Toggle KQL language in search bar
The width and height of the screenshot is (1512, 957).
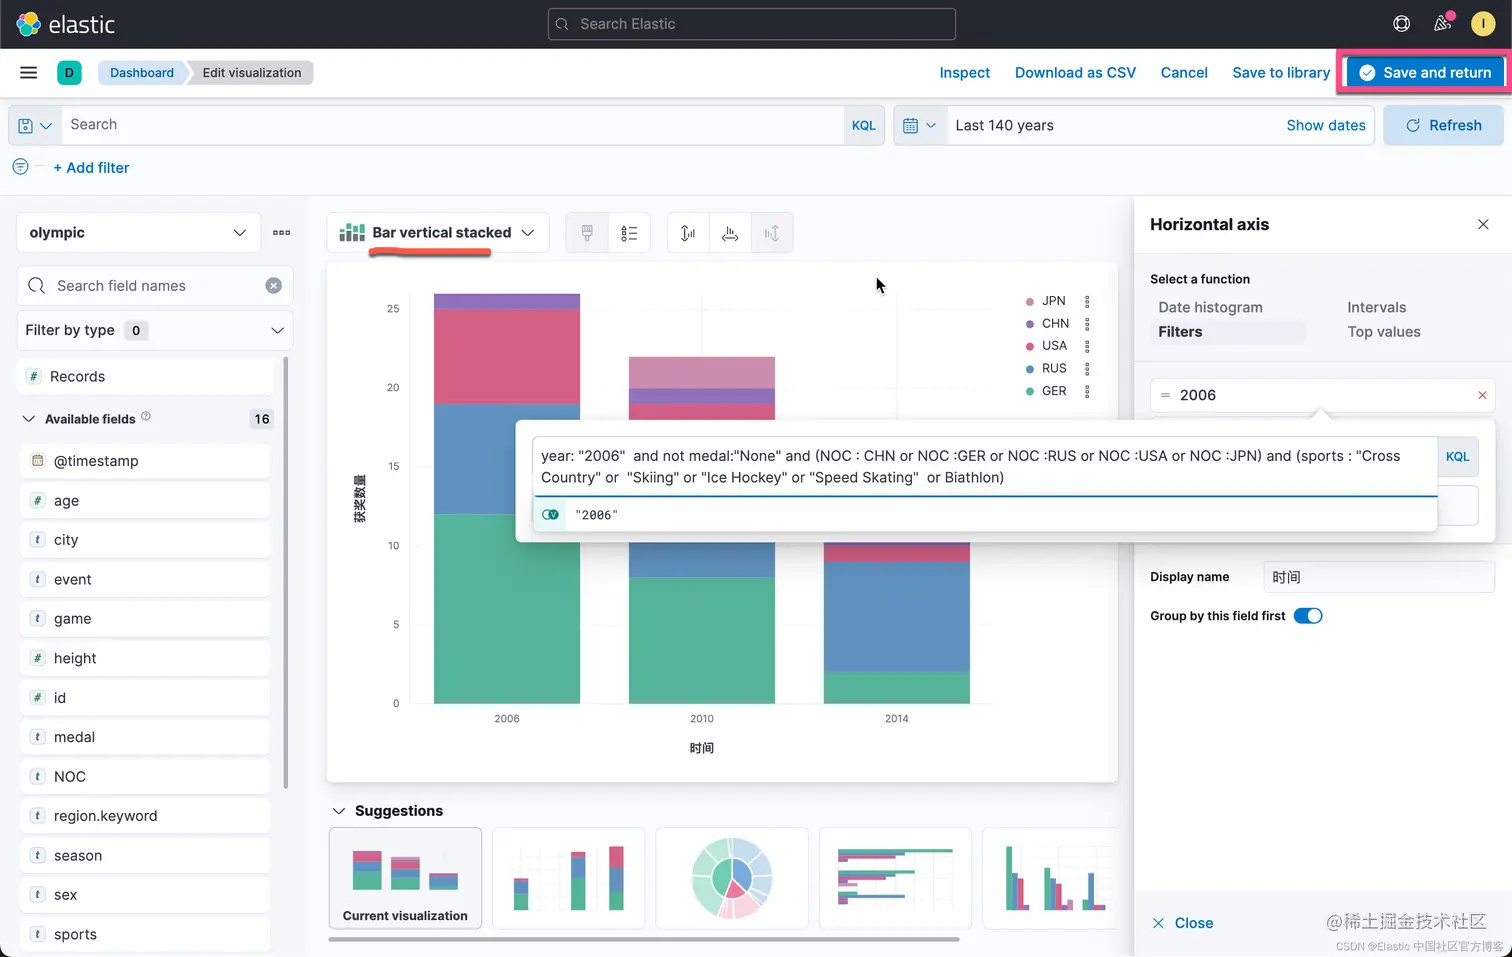863,125
